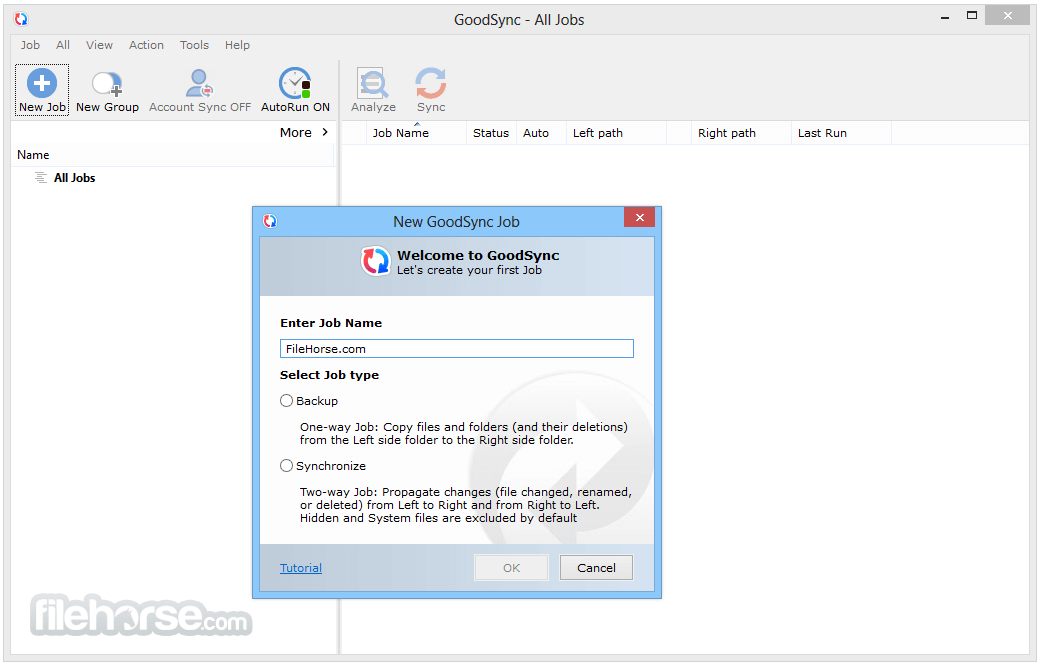This screenshot has height=666, width=1042.
Task: Click GoodSync logo in main title bar
Action: tap(21, 19)
